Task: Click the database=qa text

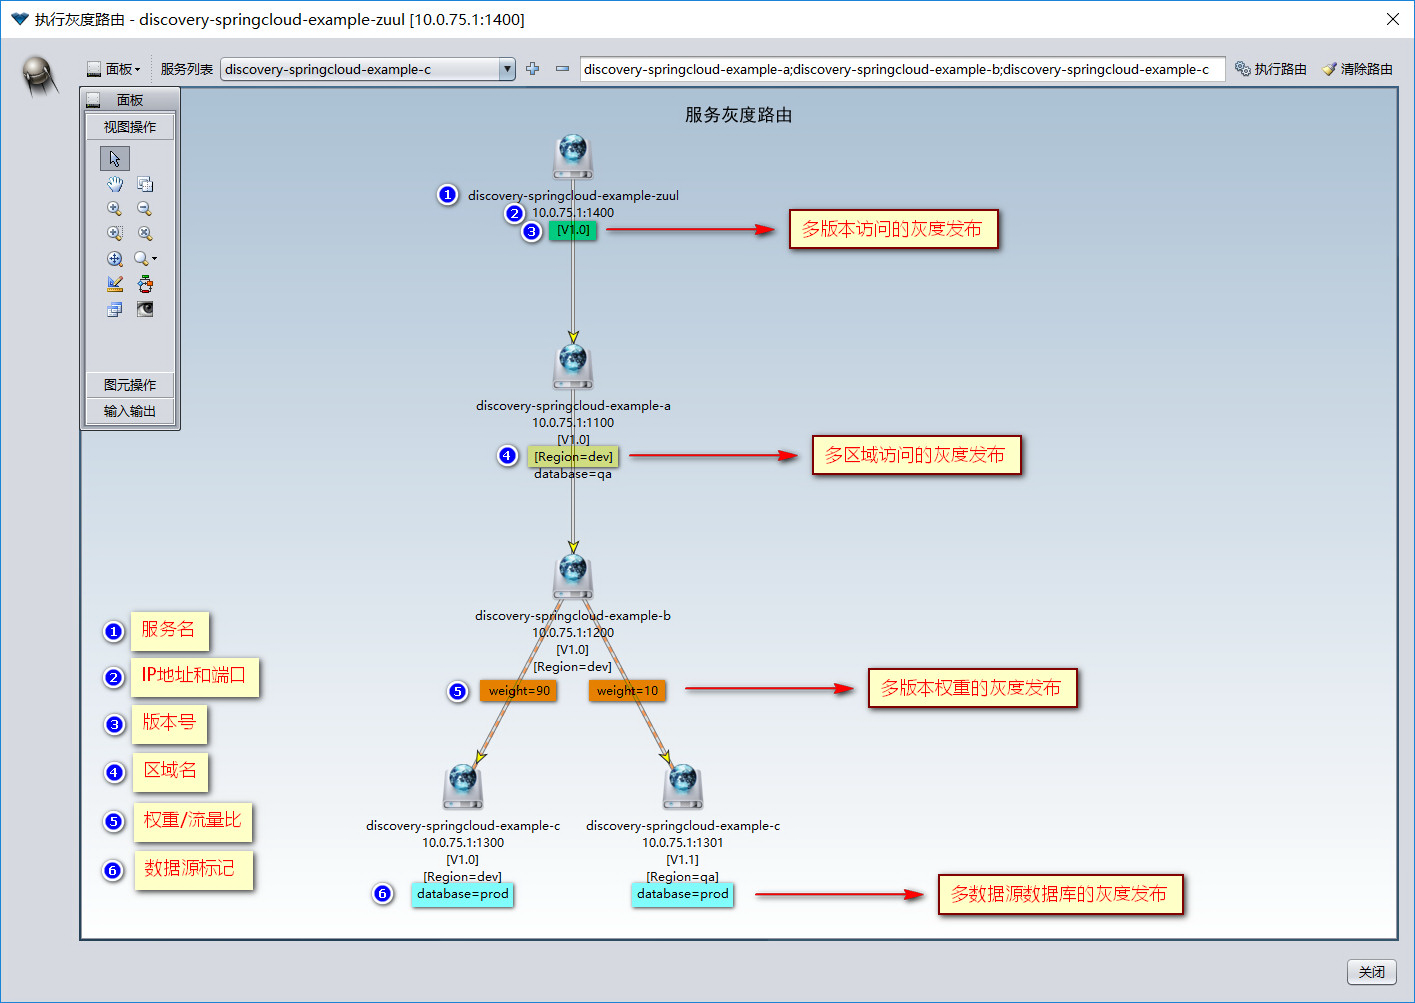Action: point(573,474)
